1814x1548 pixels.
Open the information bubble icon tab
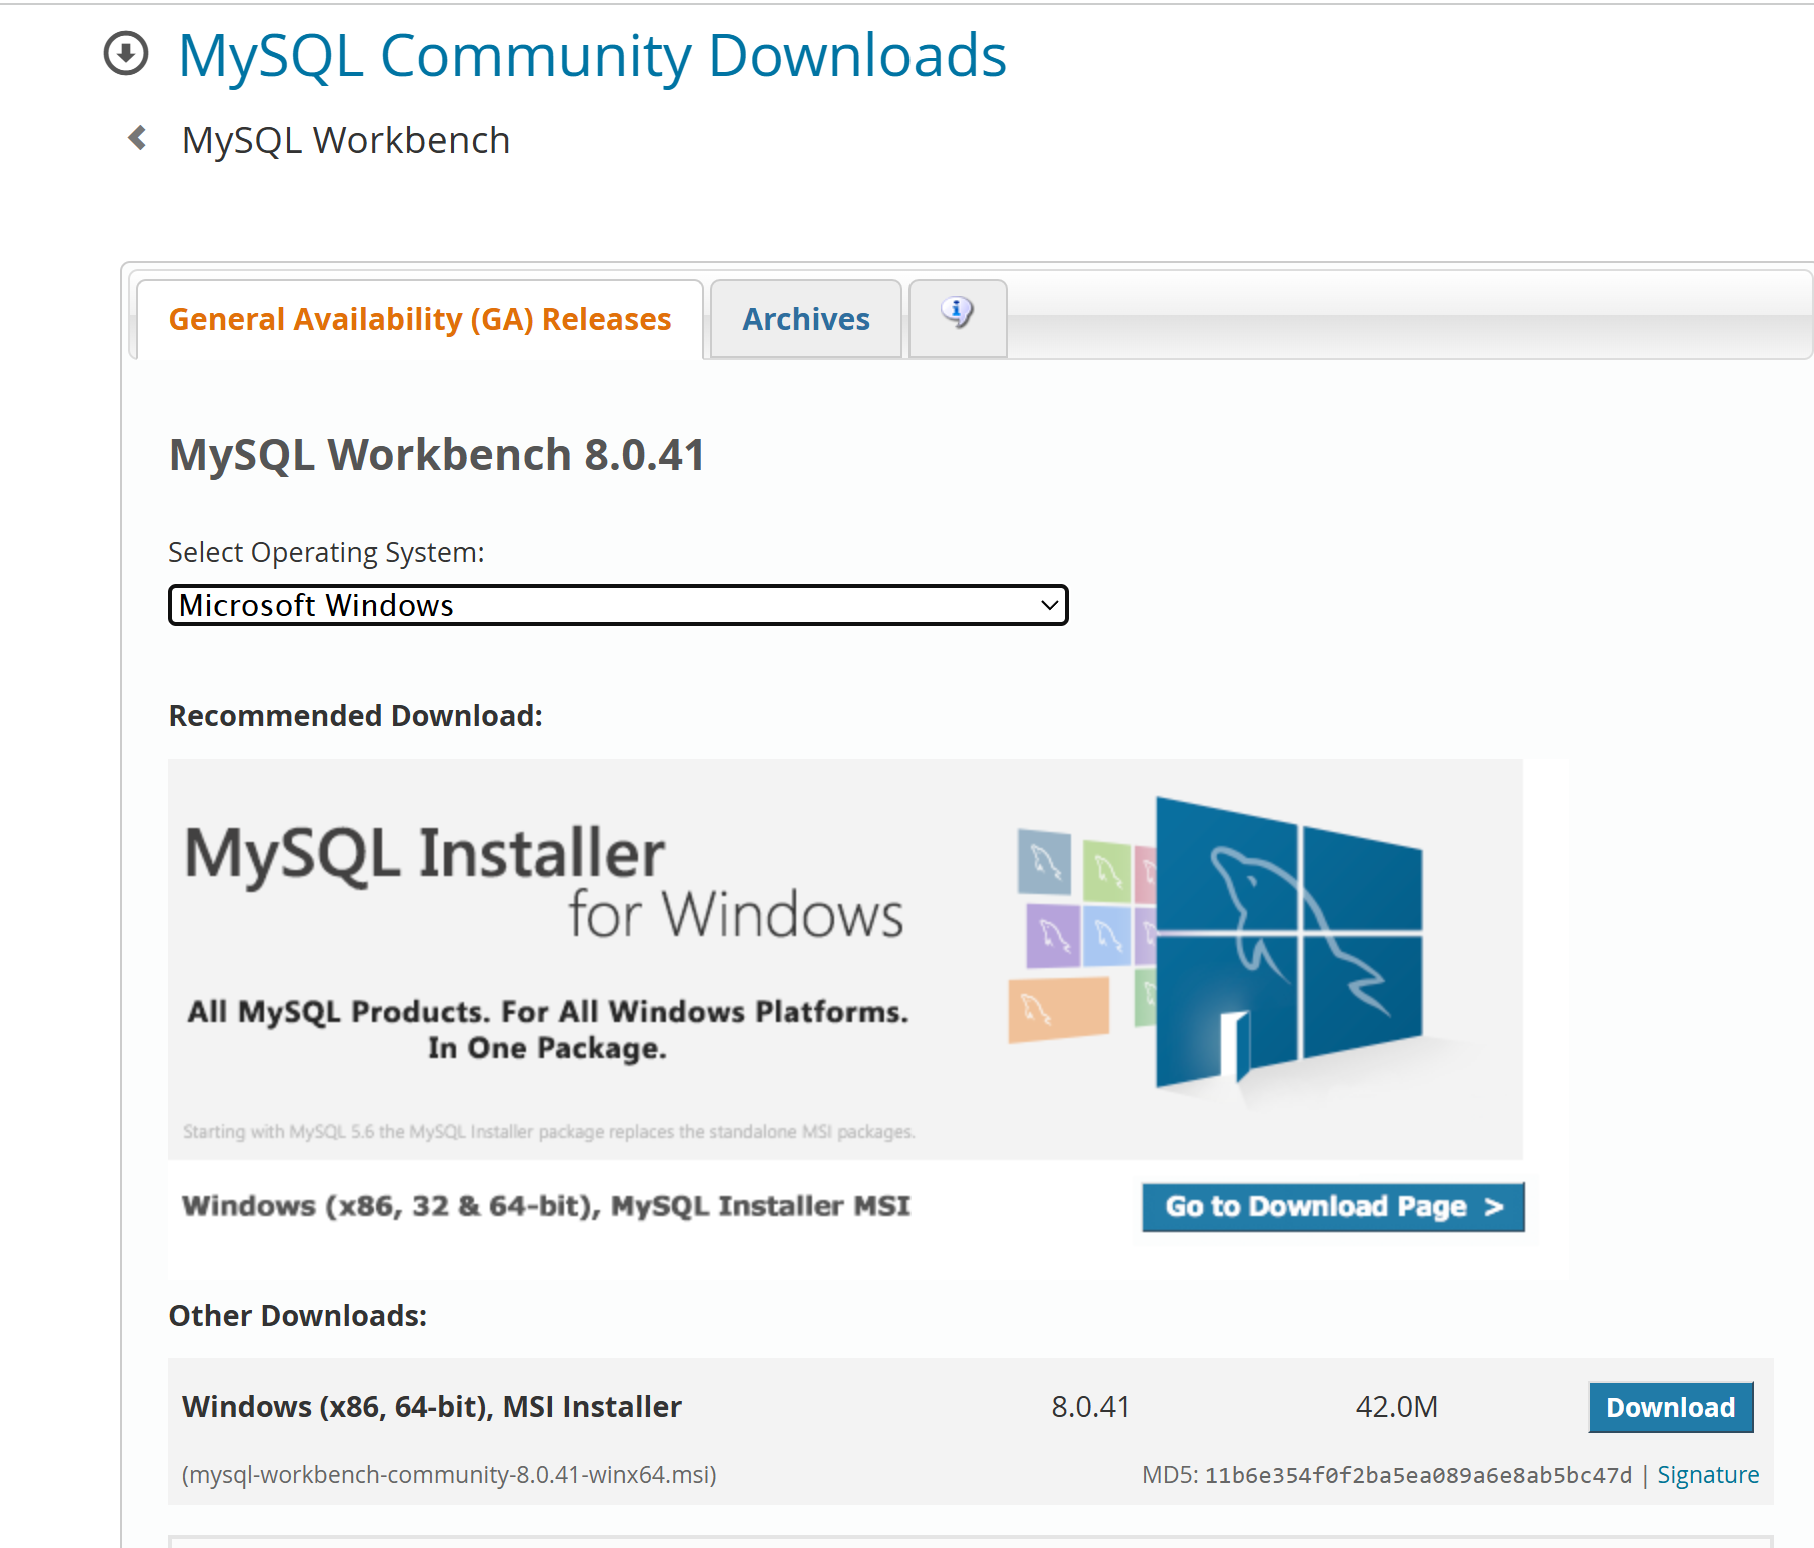point(957,318)
